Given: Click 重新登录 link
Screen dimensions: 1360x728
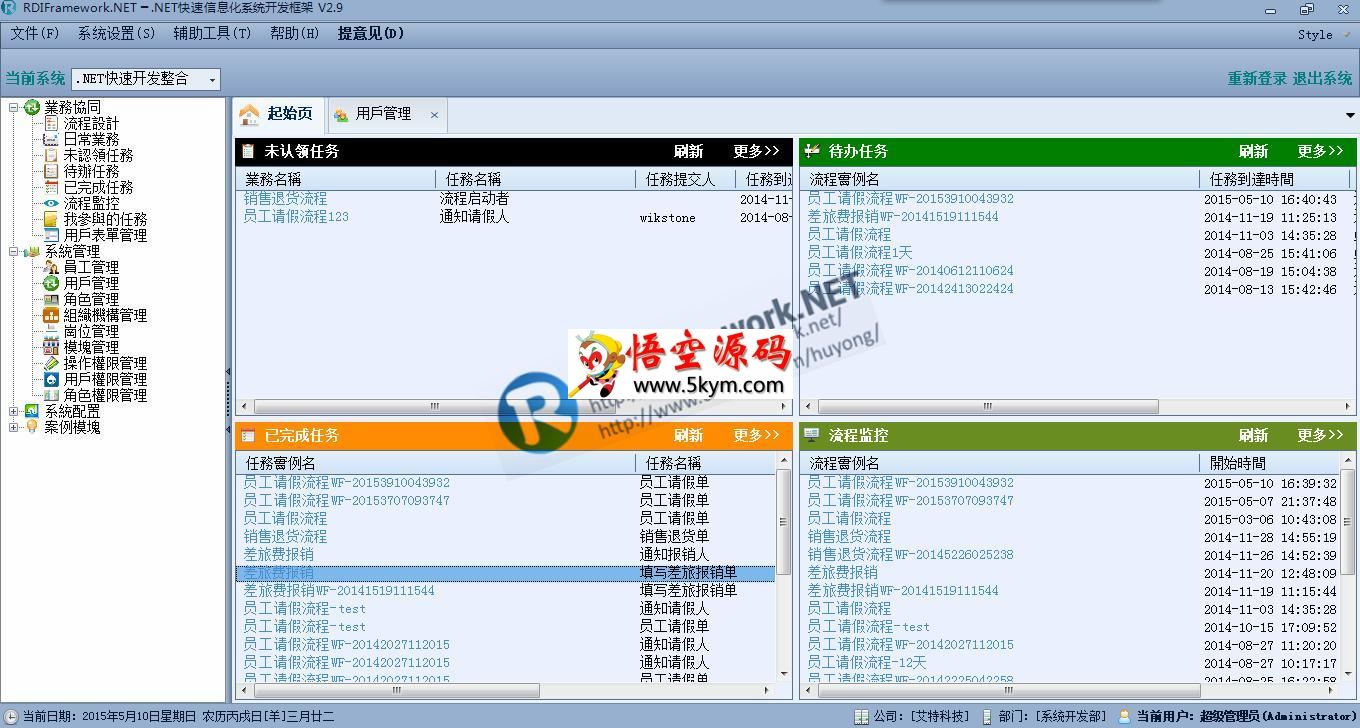Looking at the screenshot, I should (x=1257, y=78).
